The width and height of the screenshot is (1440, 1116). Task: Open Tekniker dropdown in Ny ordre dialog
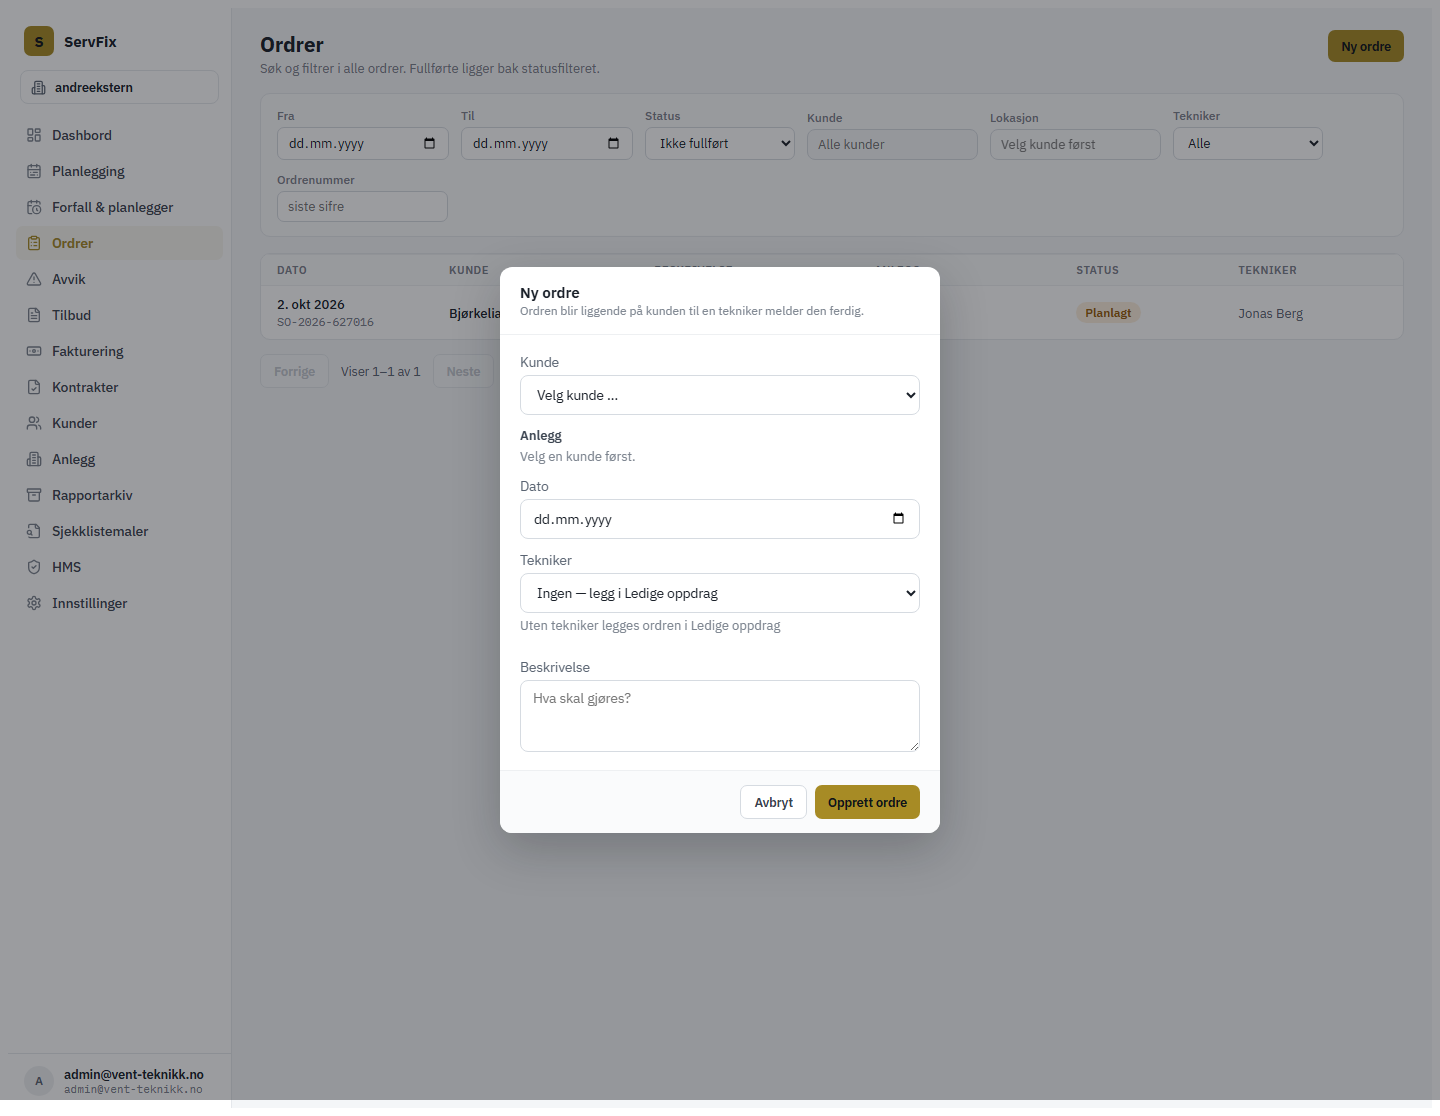(720, 593)
